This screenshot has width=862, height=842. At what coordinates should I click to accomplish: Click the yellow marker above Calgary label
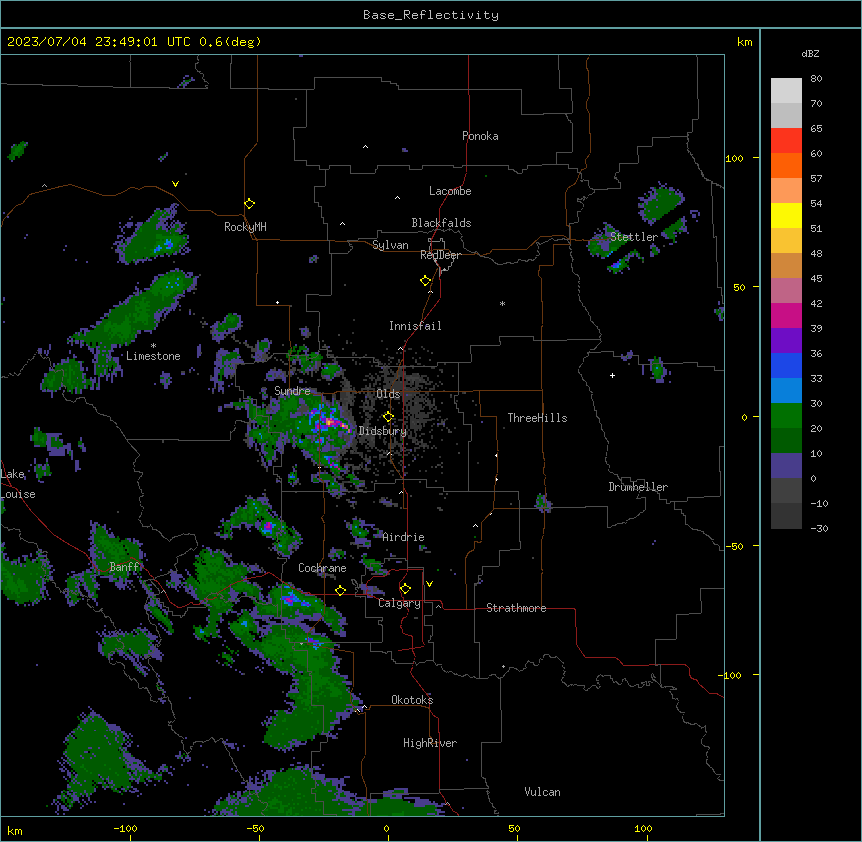tap(405, 589)
